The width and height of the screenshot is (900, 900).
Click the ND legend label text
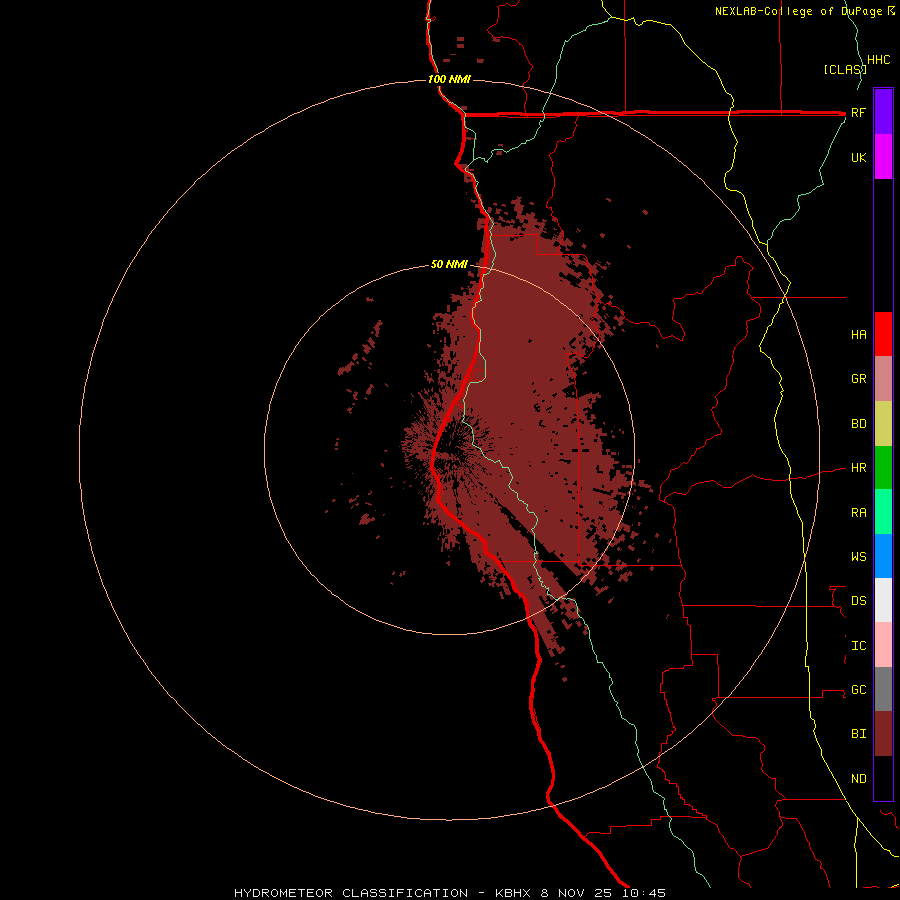[x=859, y=779]
